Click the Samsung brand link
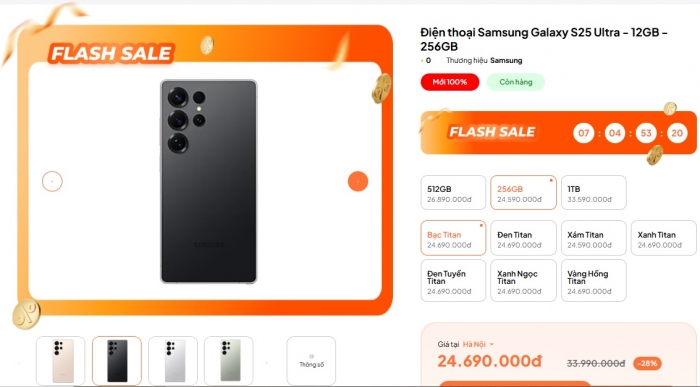Screen dimensions: 700x387 point(506,60)
